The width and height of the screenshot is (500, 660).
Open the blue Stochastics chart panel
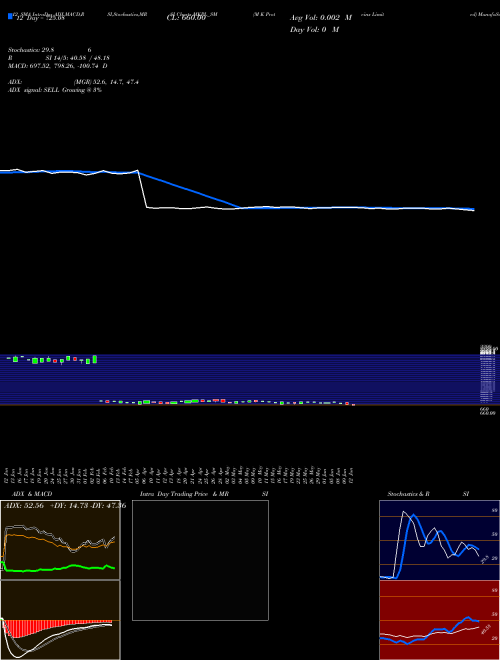pos(439,540)
